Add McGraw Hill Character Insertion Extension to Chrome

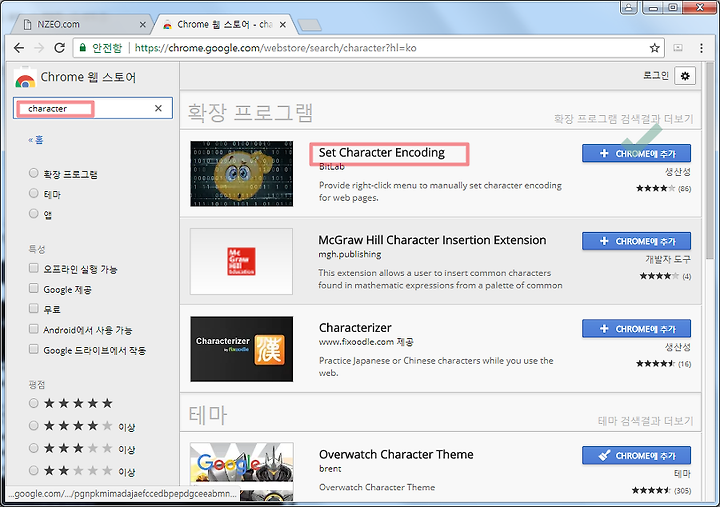(636, 241)
